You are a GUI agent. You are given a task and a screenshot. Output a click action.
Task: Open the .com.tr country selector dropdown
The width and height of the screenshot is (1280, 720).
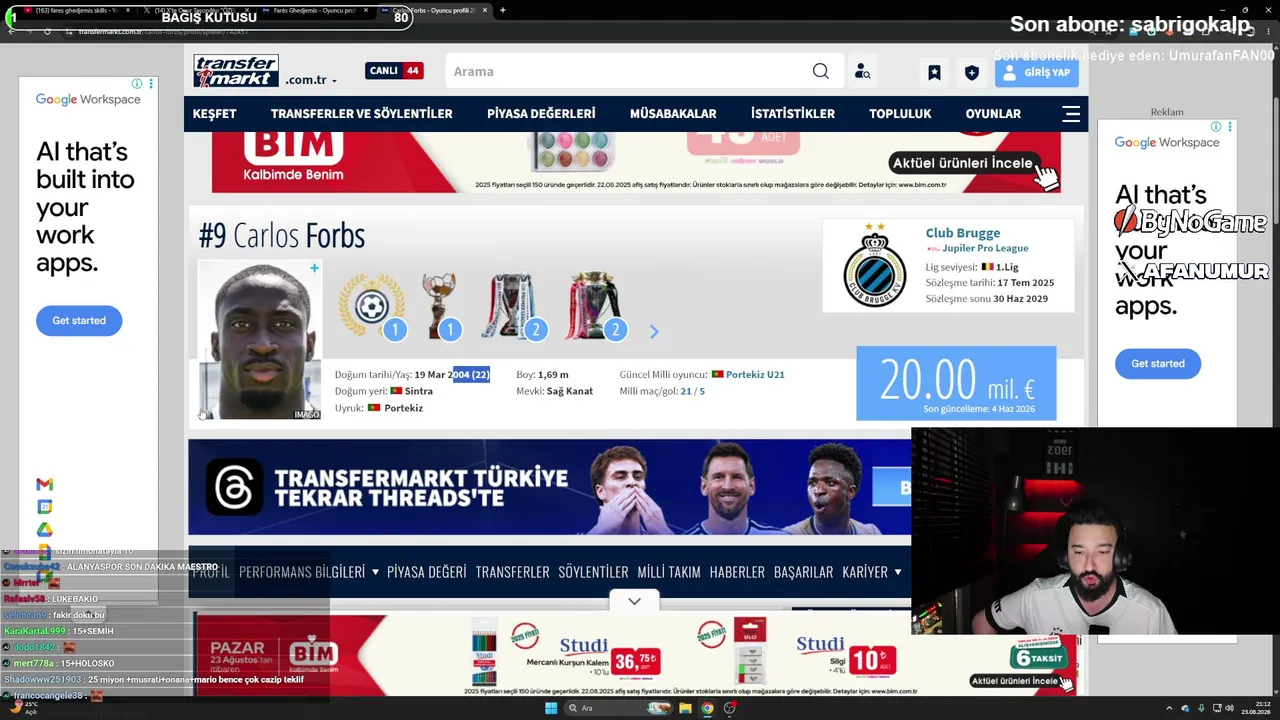[x=311, y=80]
